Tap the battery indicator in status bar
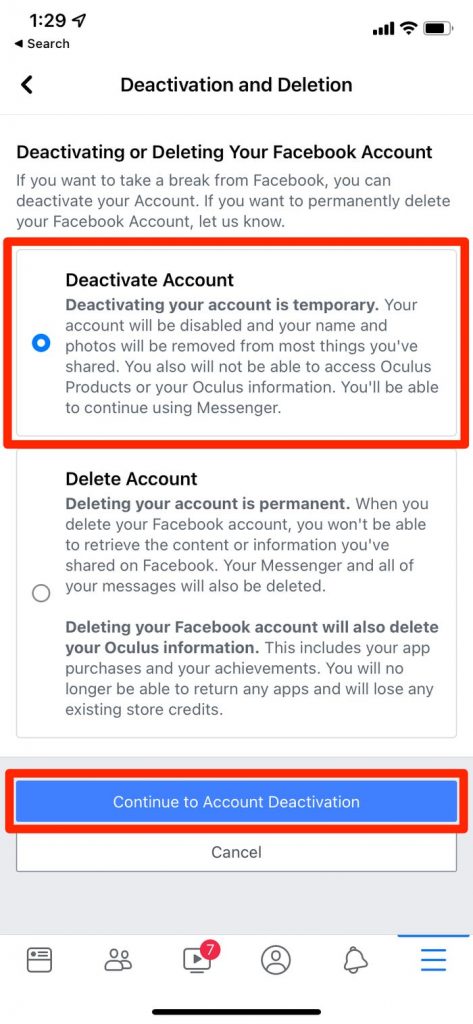This screenshot has width=473, height=1024. pos(434,28)
